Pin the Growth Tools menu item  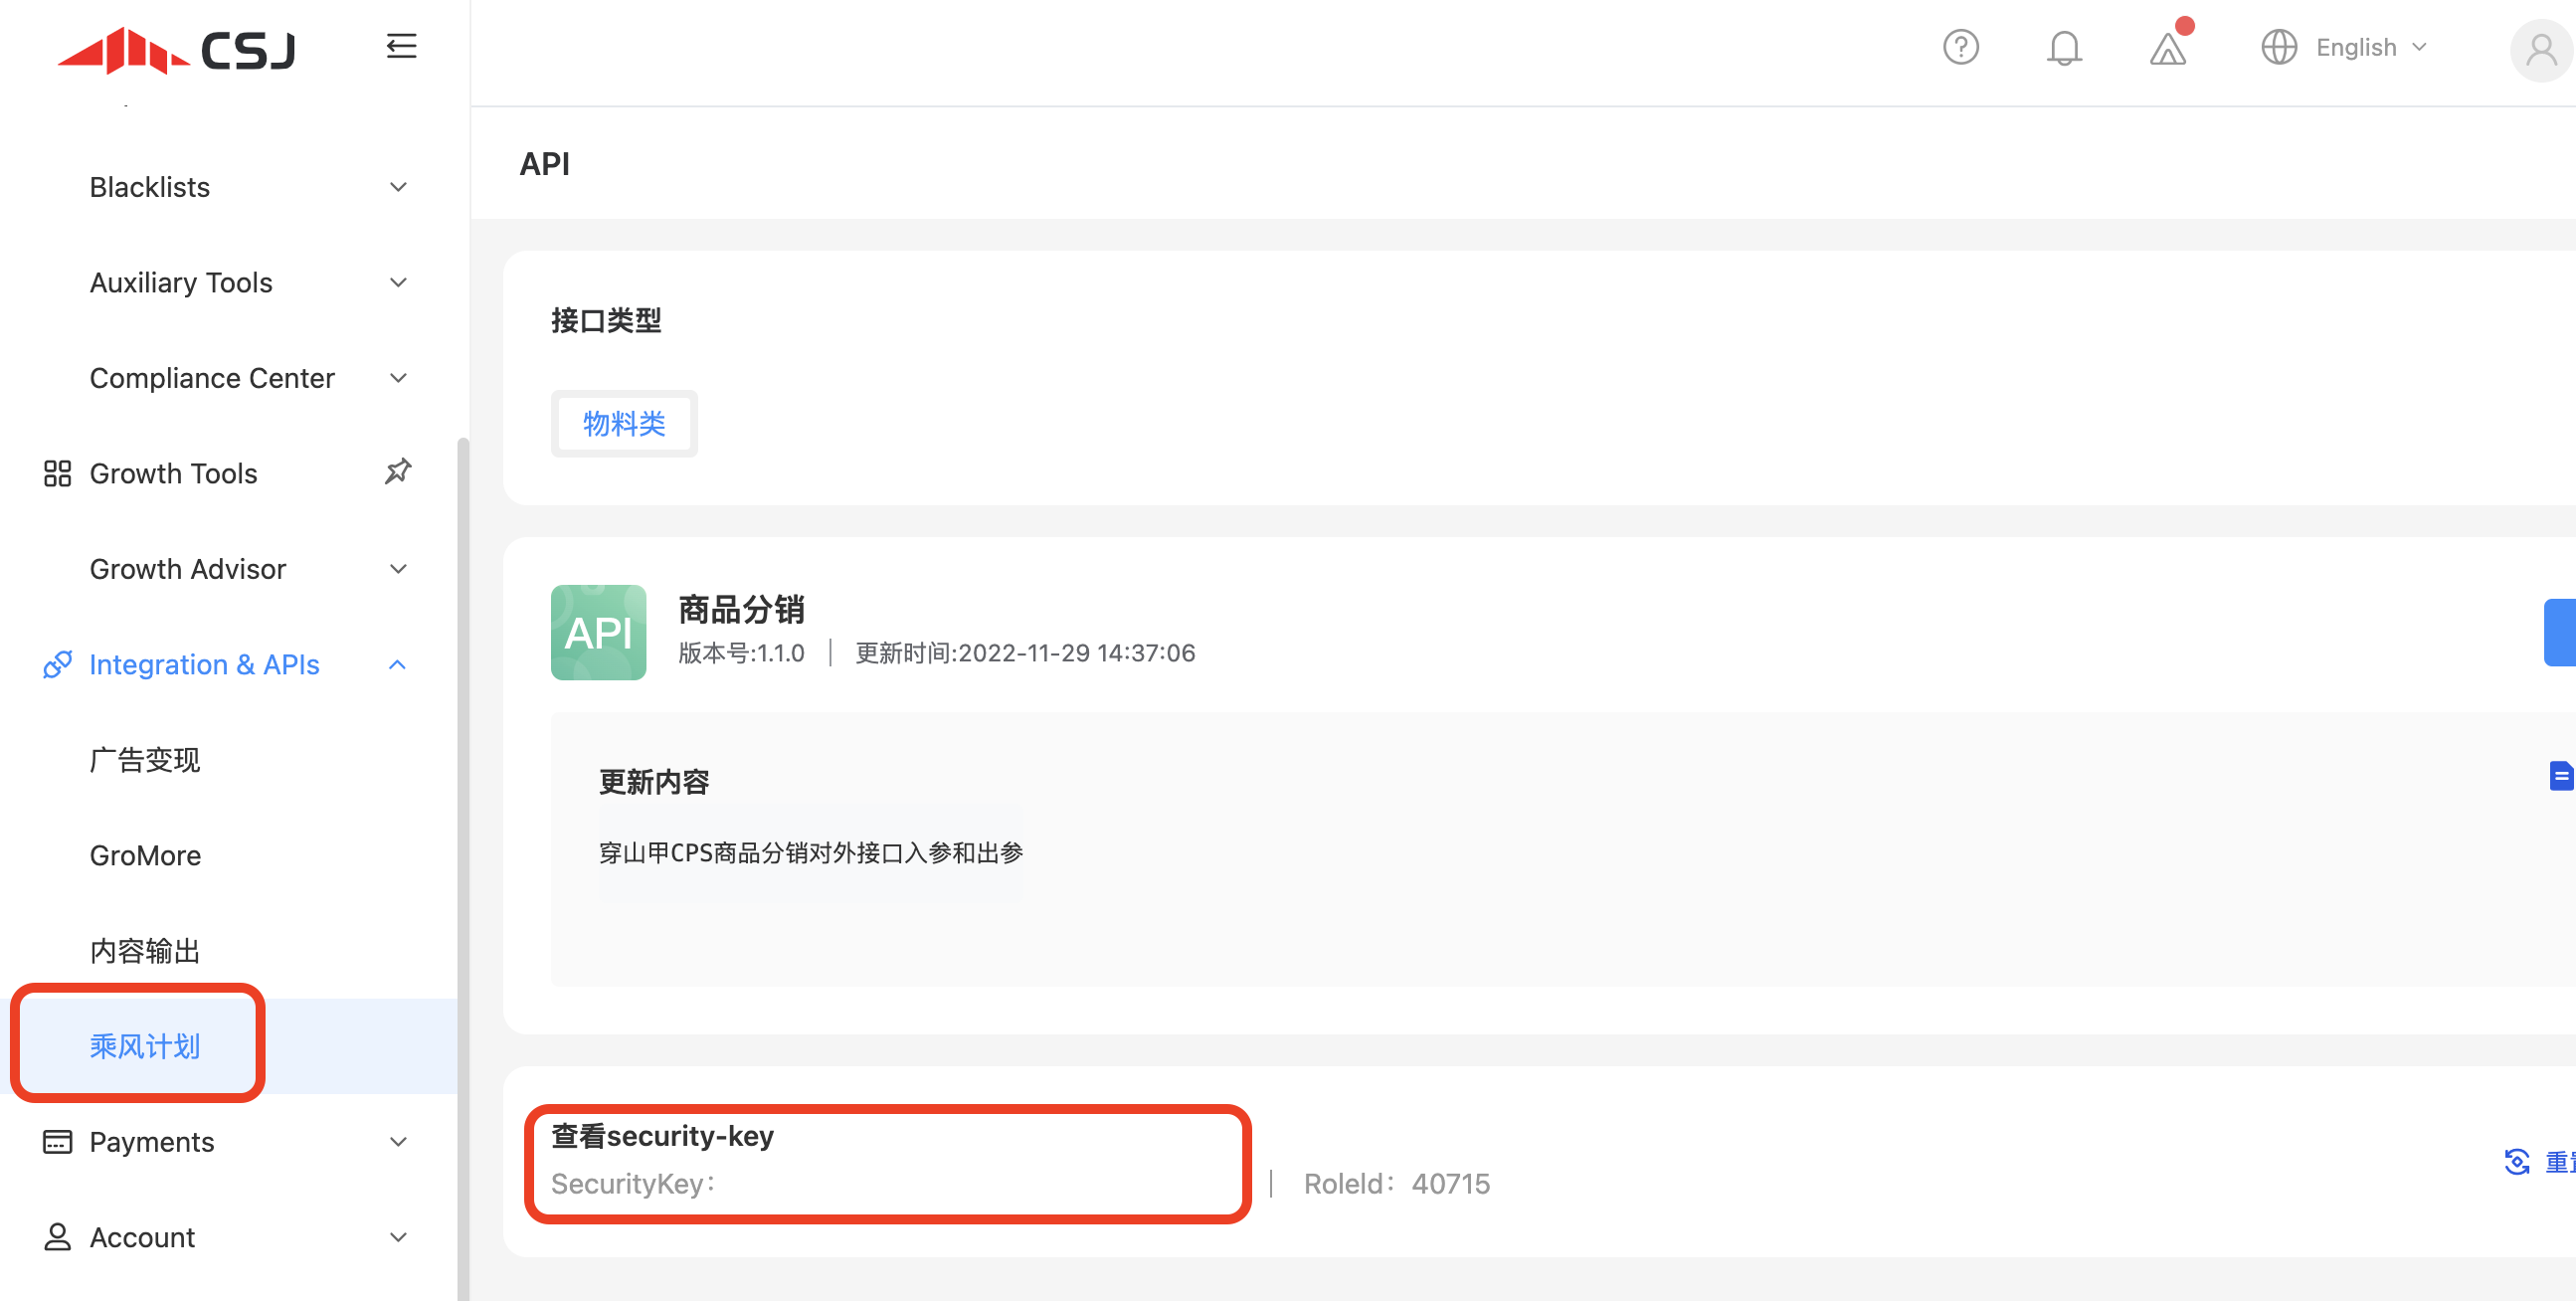coord(398,471)
